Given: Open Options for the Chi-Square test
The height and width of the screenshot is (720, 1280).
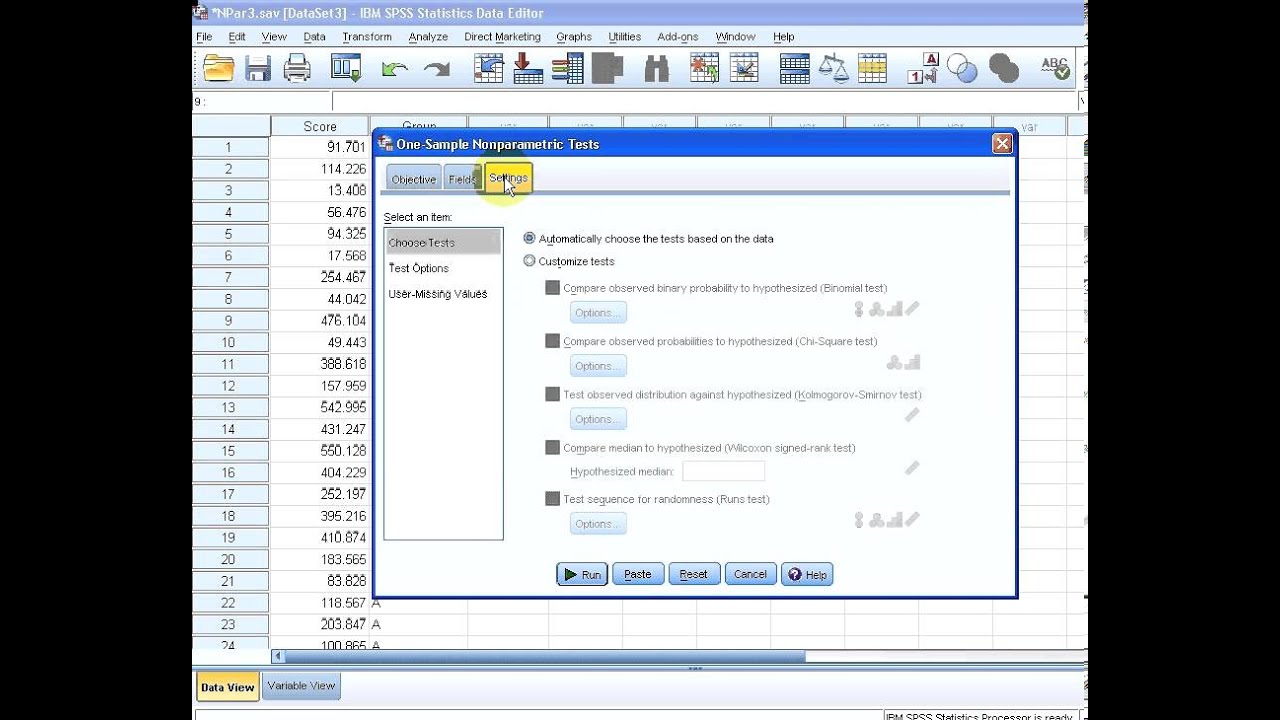Looking at the screenshot, I should click(x=598, y=365).
